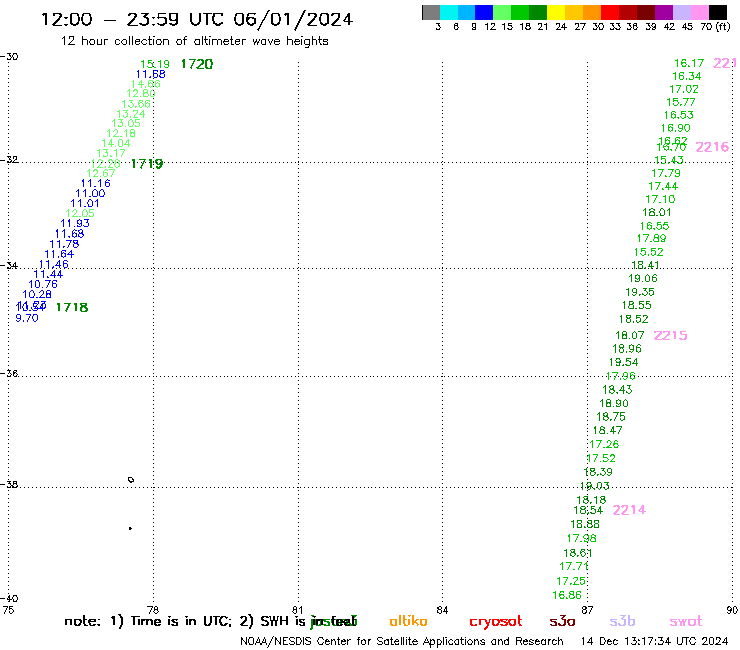Pick the purple swatch in the color scale
The width and height of the screenshot is (740, 650).
[664, 12]
